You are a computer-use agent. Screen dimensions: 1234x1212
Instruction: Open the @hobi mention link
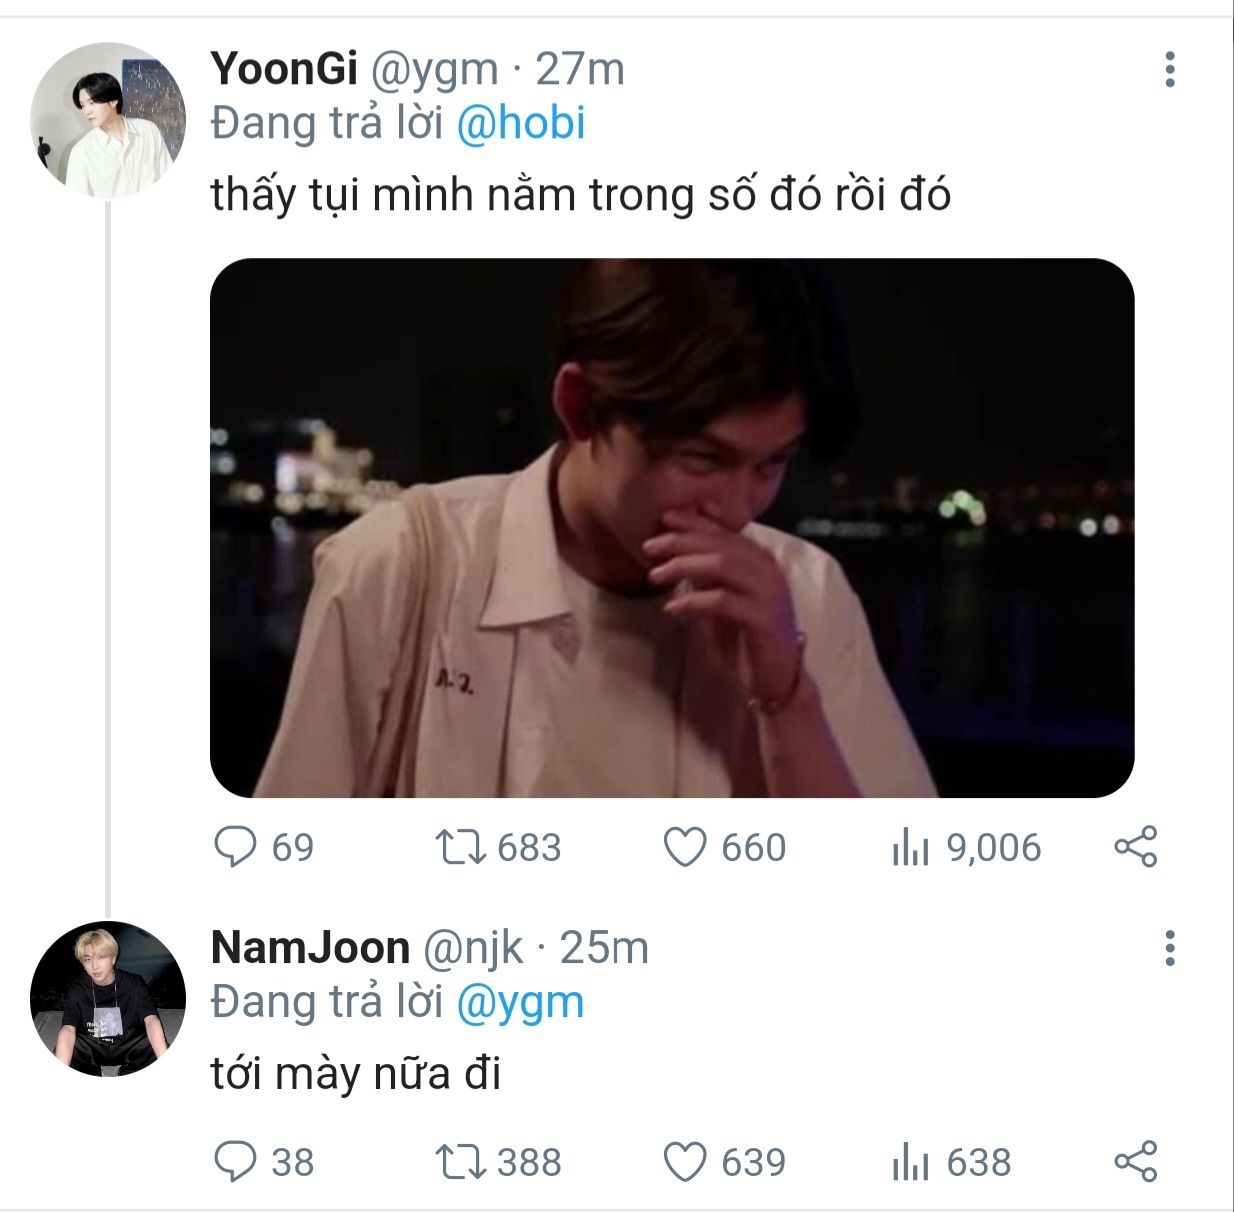[521, 124]
